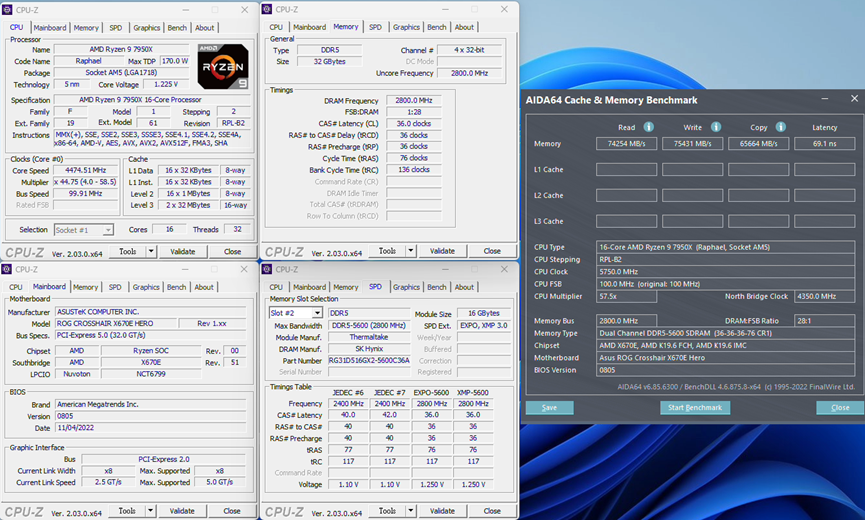This screenshot has height=520, width=865.
Task: Click the part number RG31D516GX2-5600C36A
Action: point(369,361)
